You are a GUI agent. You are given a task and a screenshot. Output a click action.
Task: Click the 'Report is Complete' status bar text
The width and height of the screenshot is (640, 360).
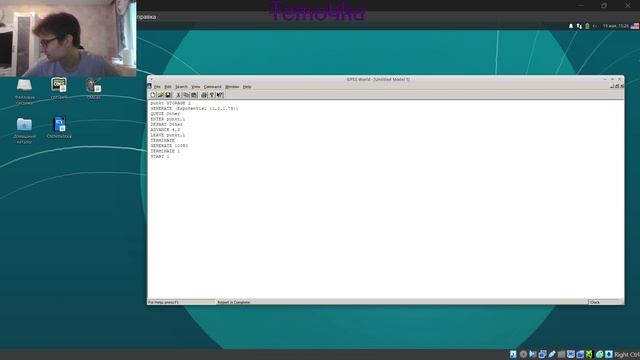point(233,302)
